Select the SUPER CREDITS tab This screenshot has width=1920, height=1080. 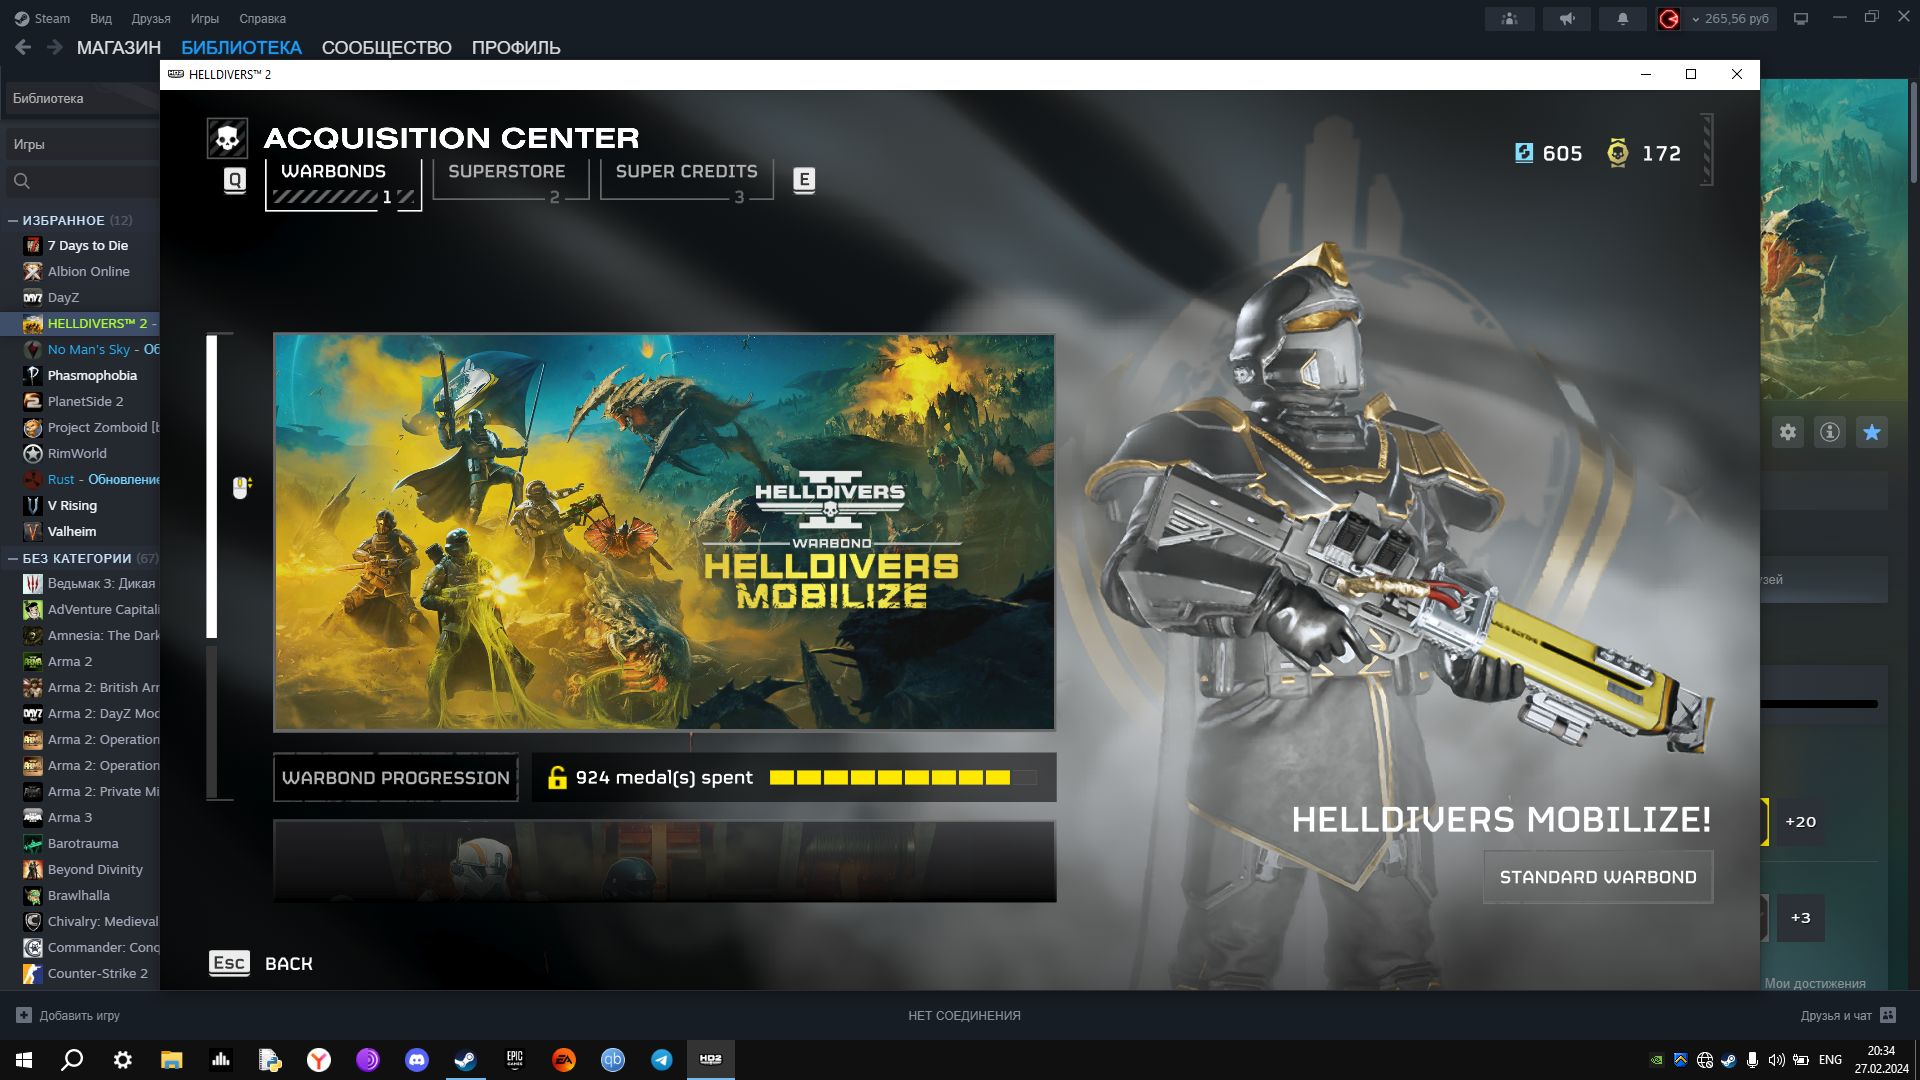(x=687, y=181)
